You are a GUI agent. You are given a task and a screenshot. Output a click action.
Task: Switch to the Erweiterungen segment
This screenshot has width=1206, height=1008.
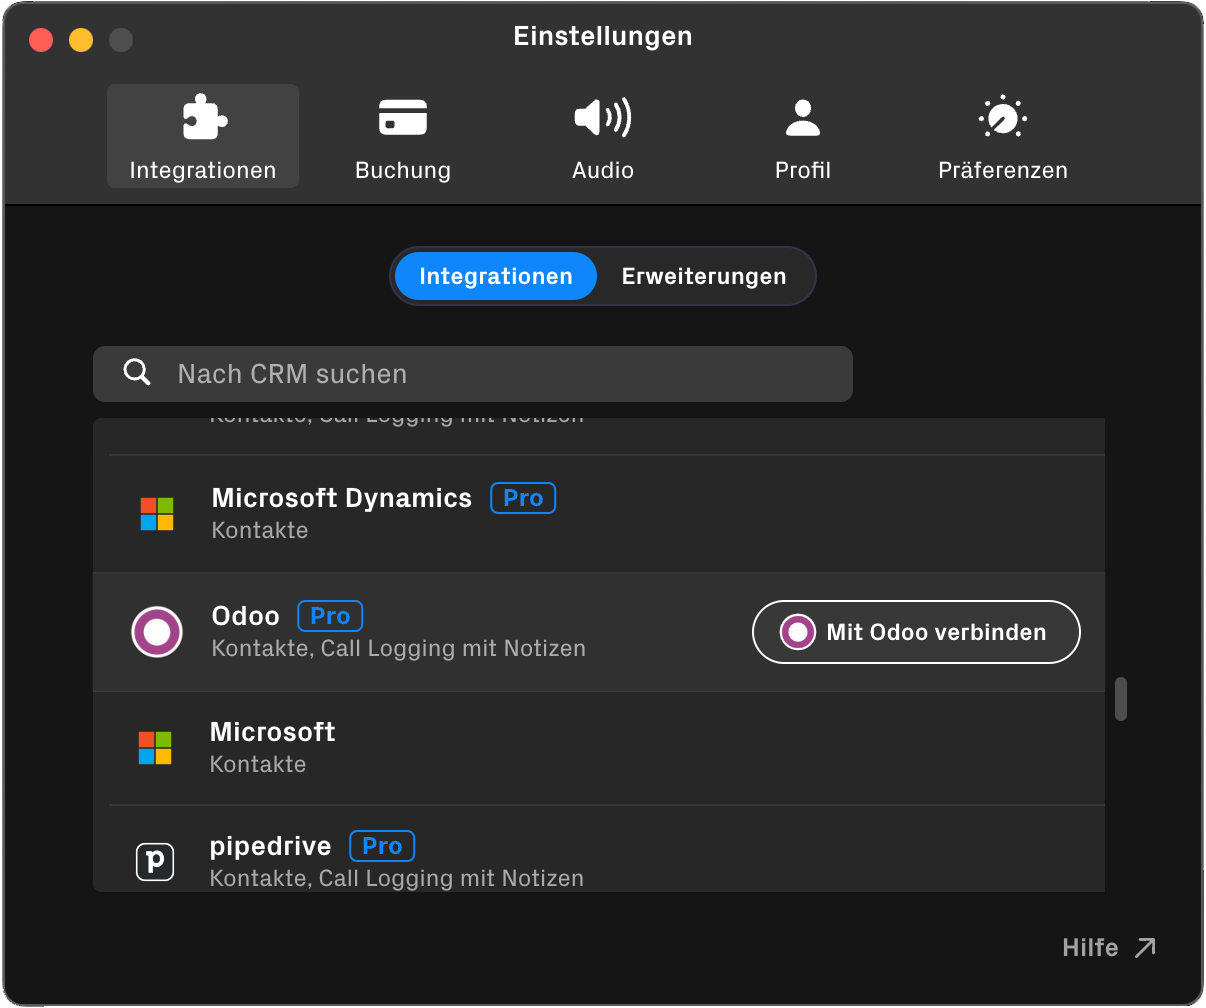pos(704,276)
